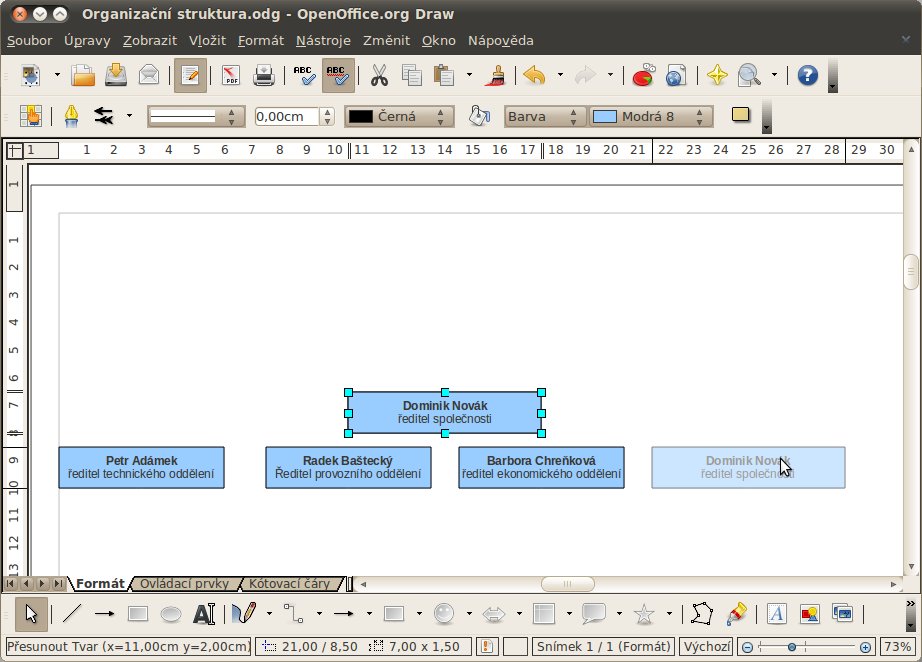Save the document

click(116, 75)
